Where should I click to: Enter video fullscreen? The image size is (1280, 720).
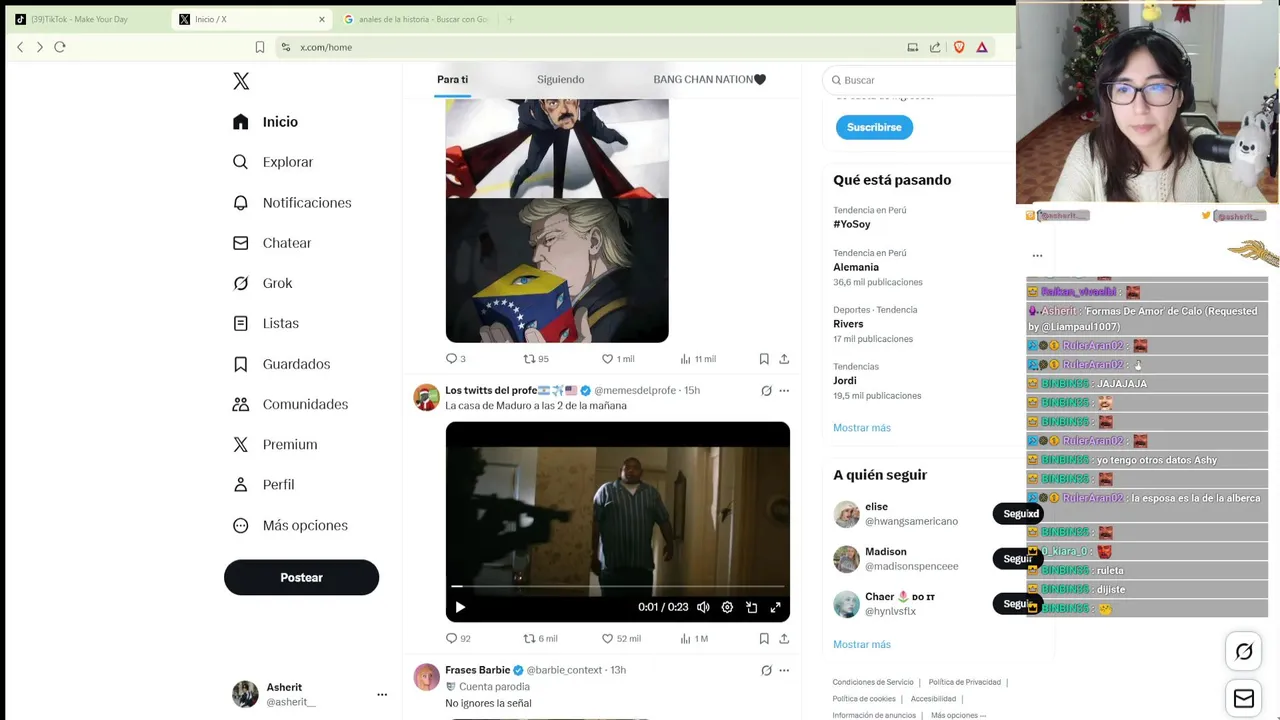tap(775, 607)
